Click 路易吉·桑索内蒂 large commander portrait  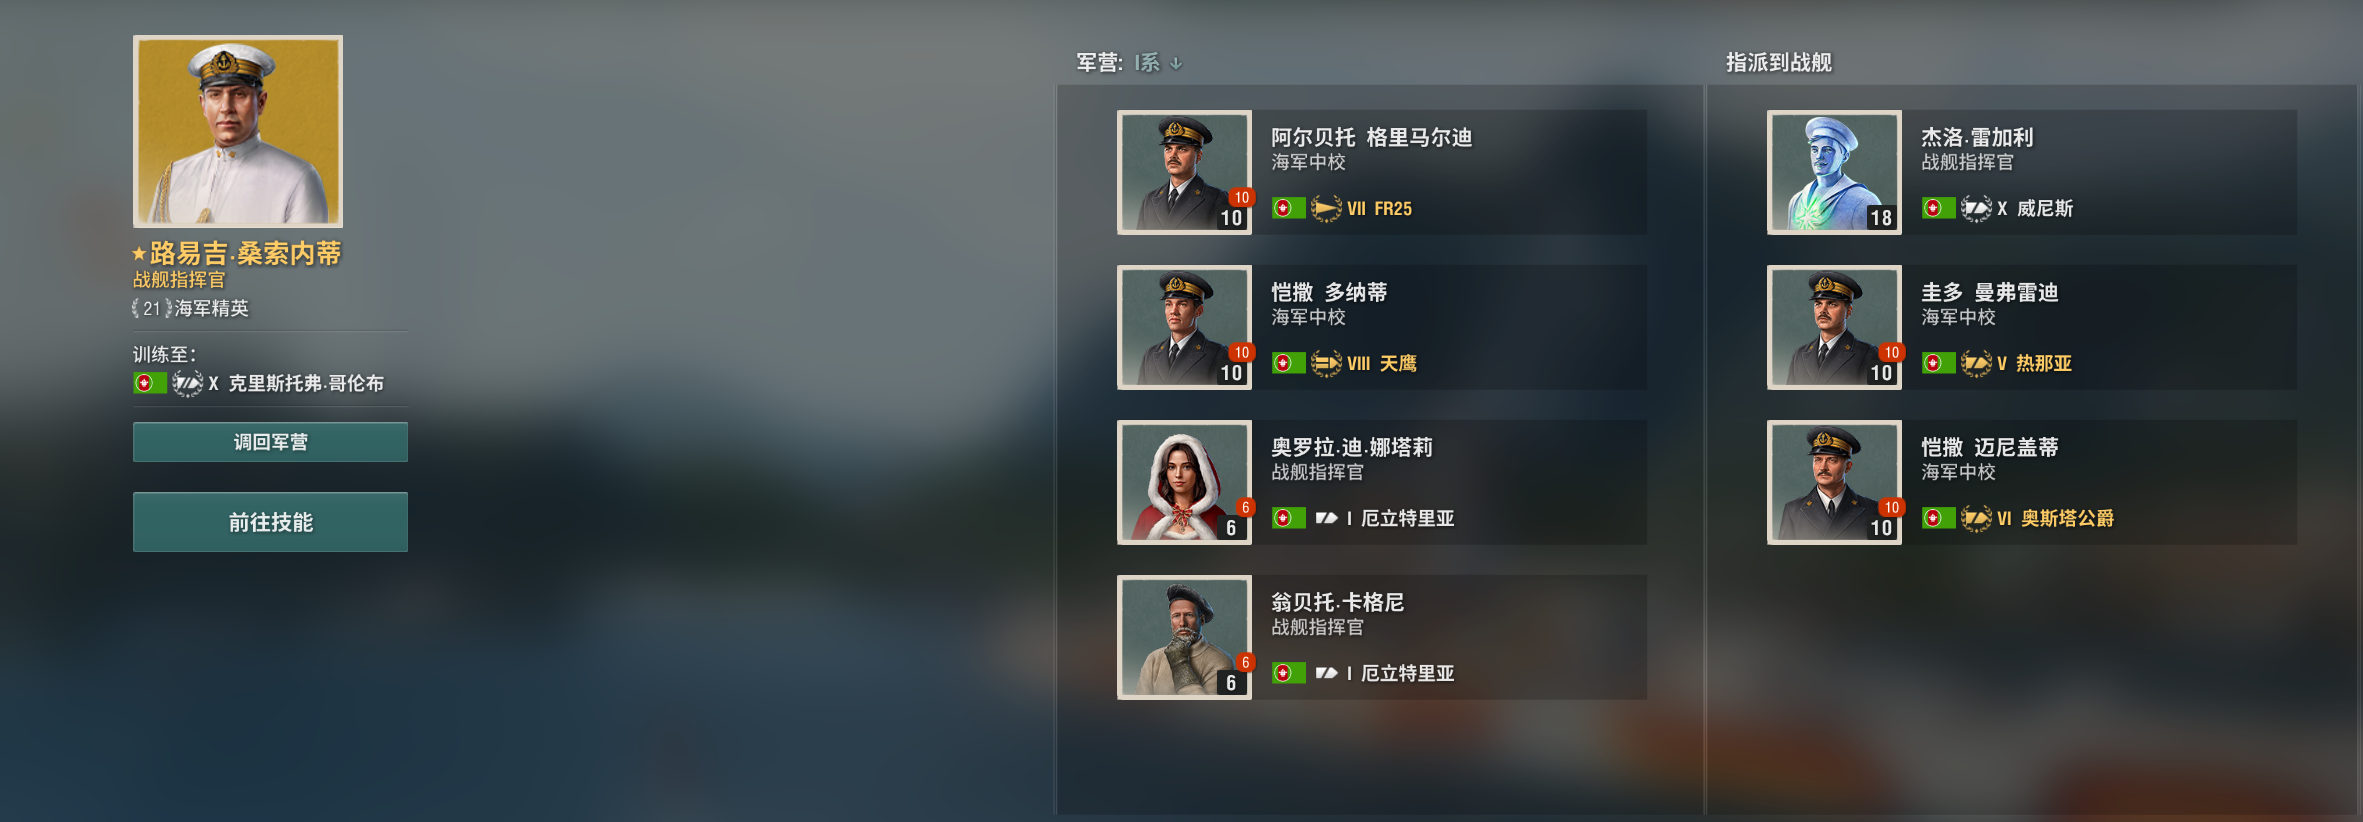(238, 131)
